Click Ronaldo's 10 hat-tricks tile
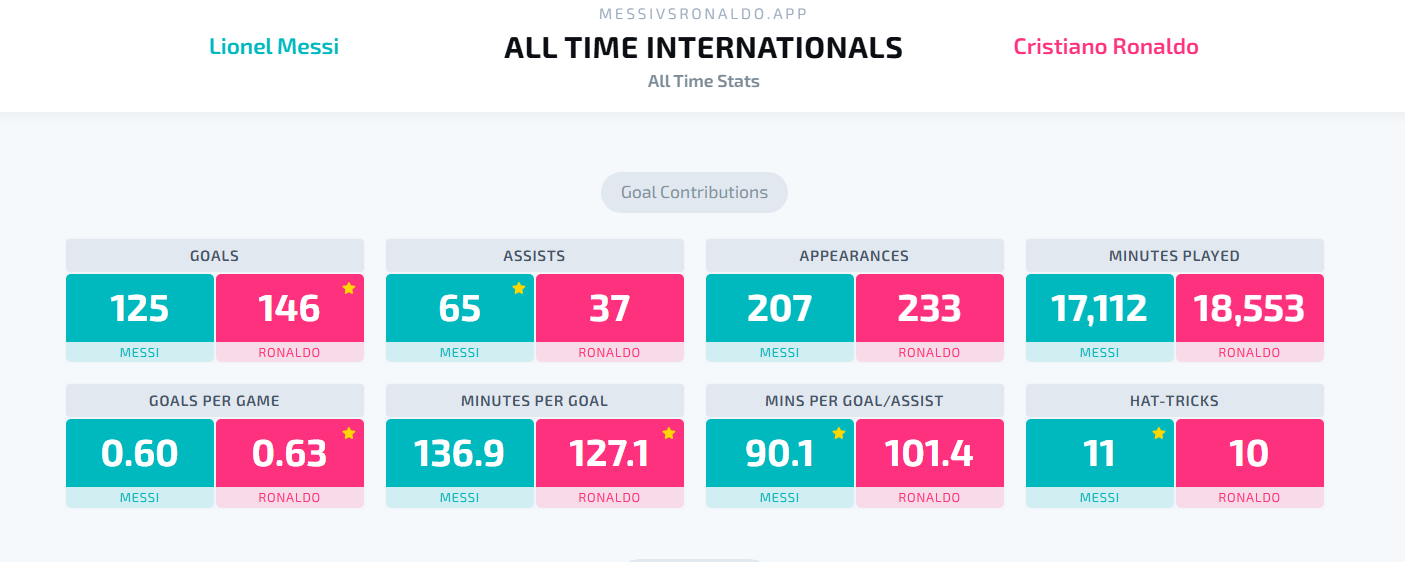Screen dimensions: 1405x562 1250,453
